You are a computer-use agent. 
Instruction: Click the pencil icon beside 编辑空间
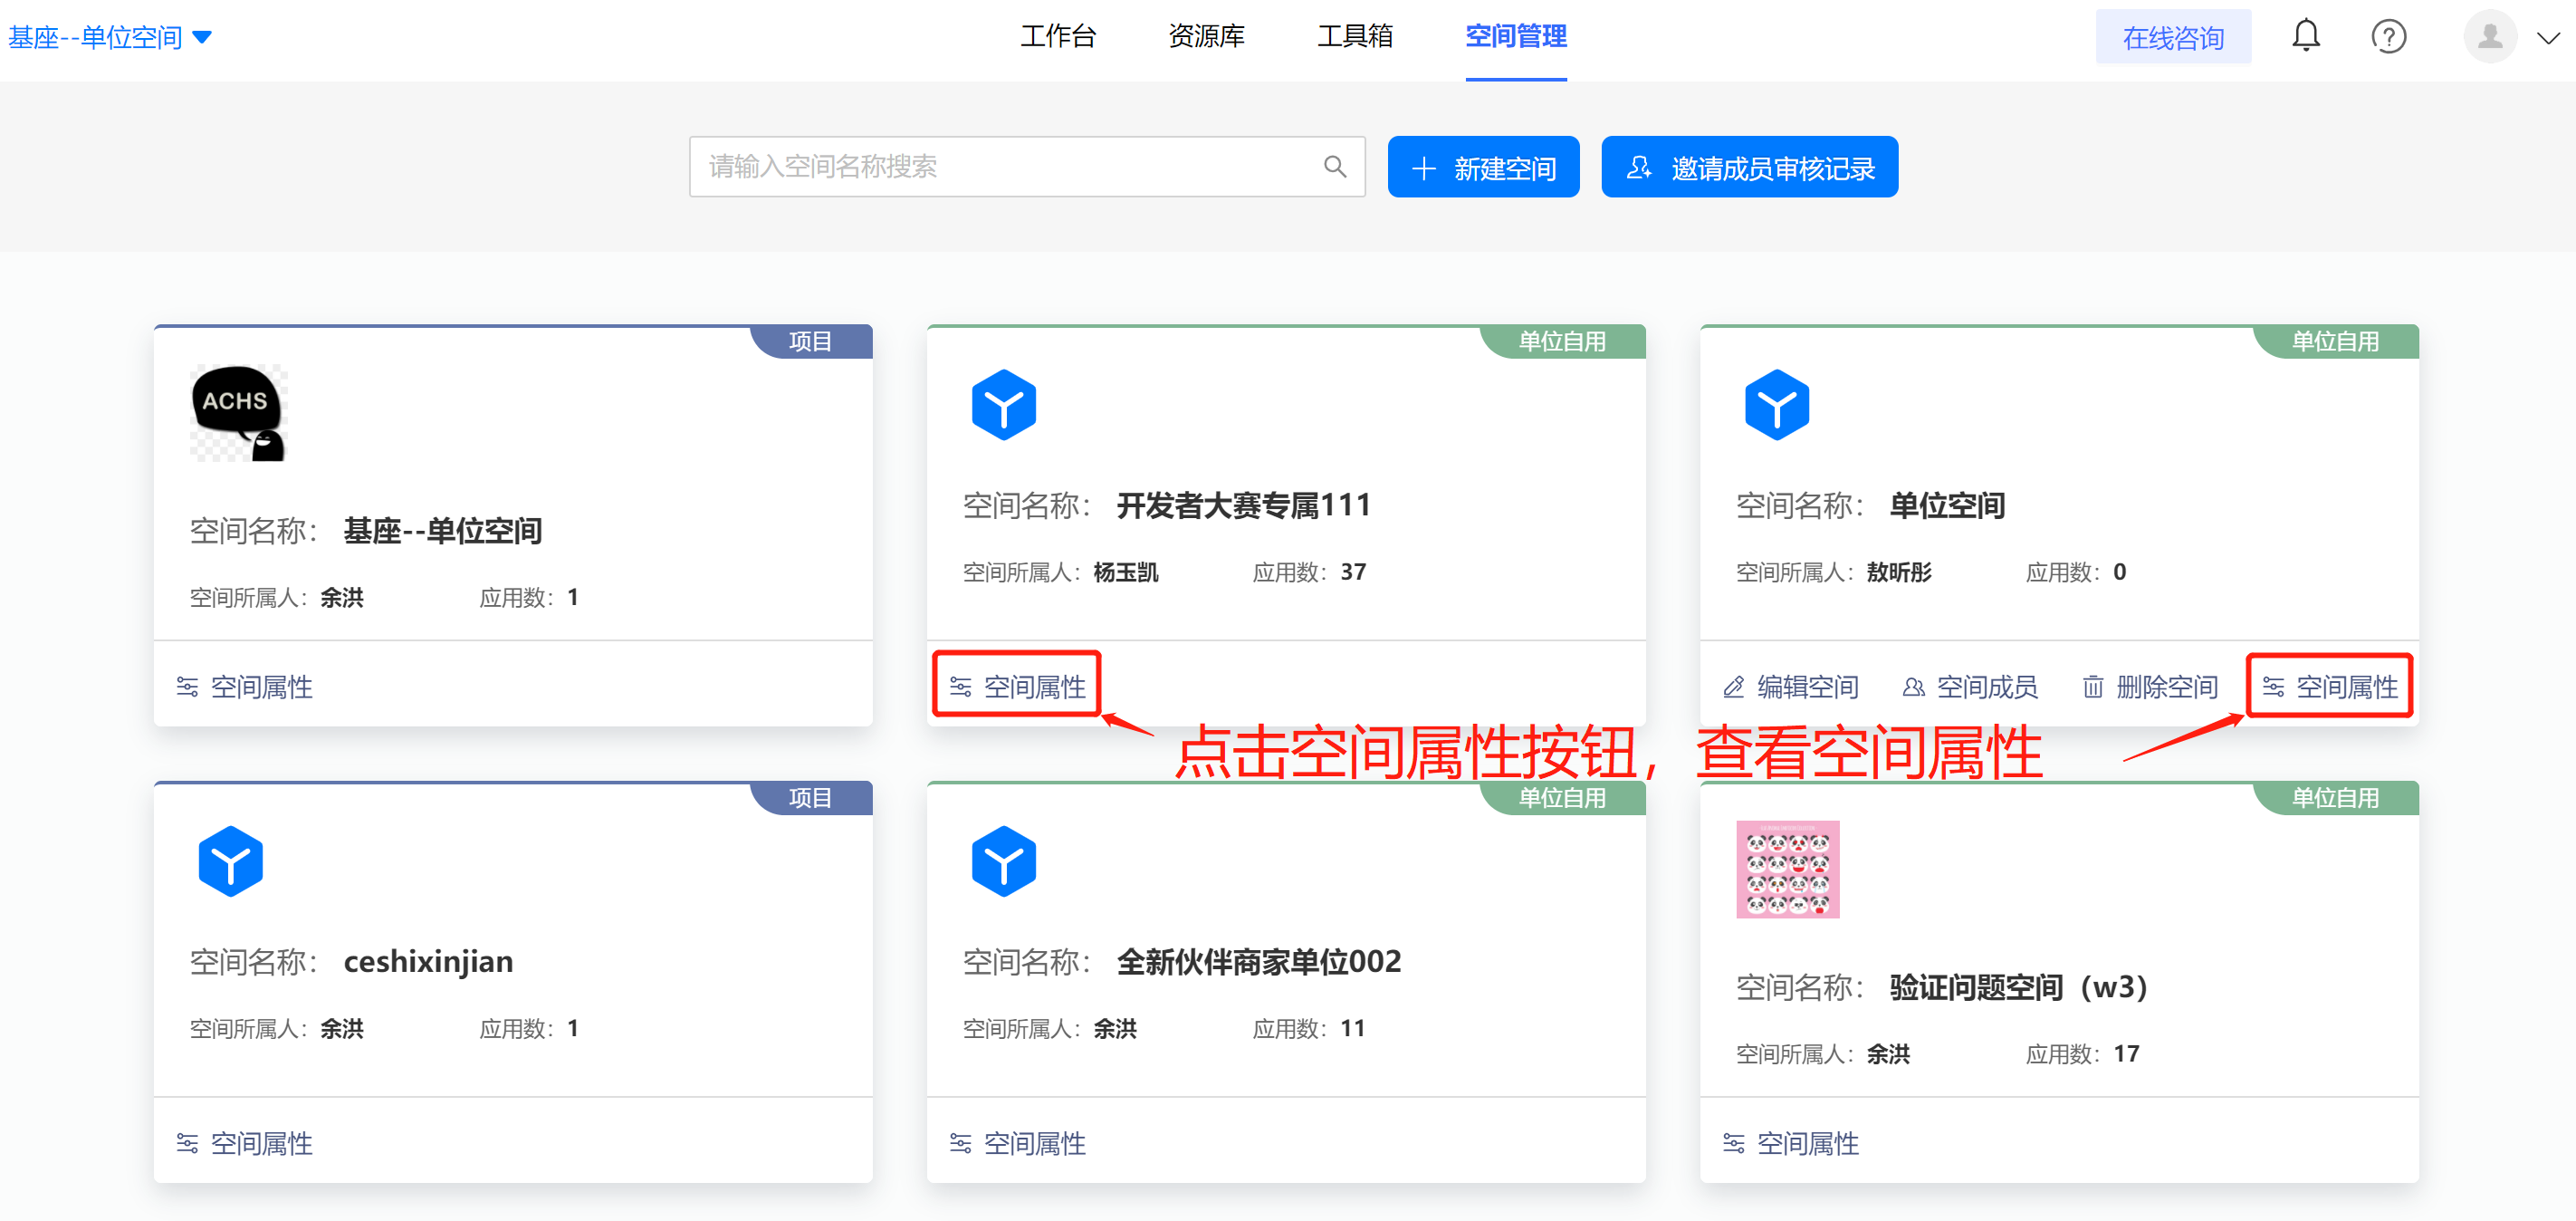pos(1733,687)
